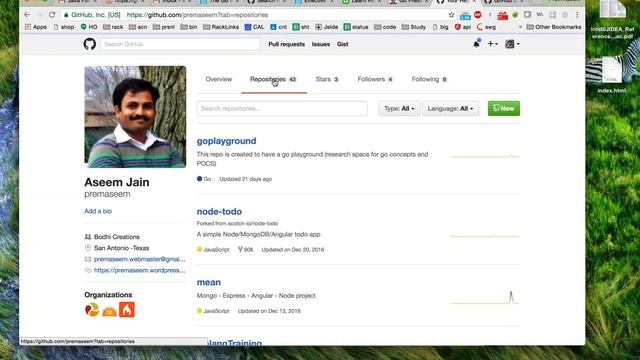Open Pull requests in header
This screenshot has height=360, width=640.
[287, 44]
